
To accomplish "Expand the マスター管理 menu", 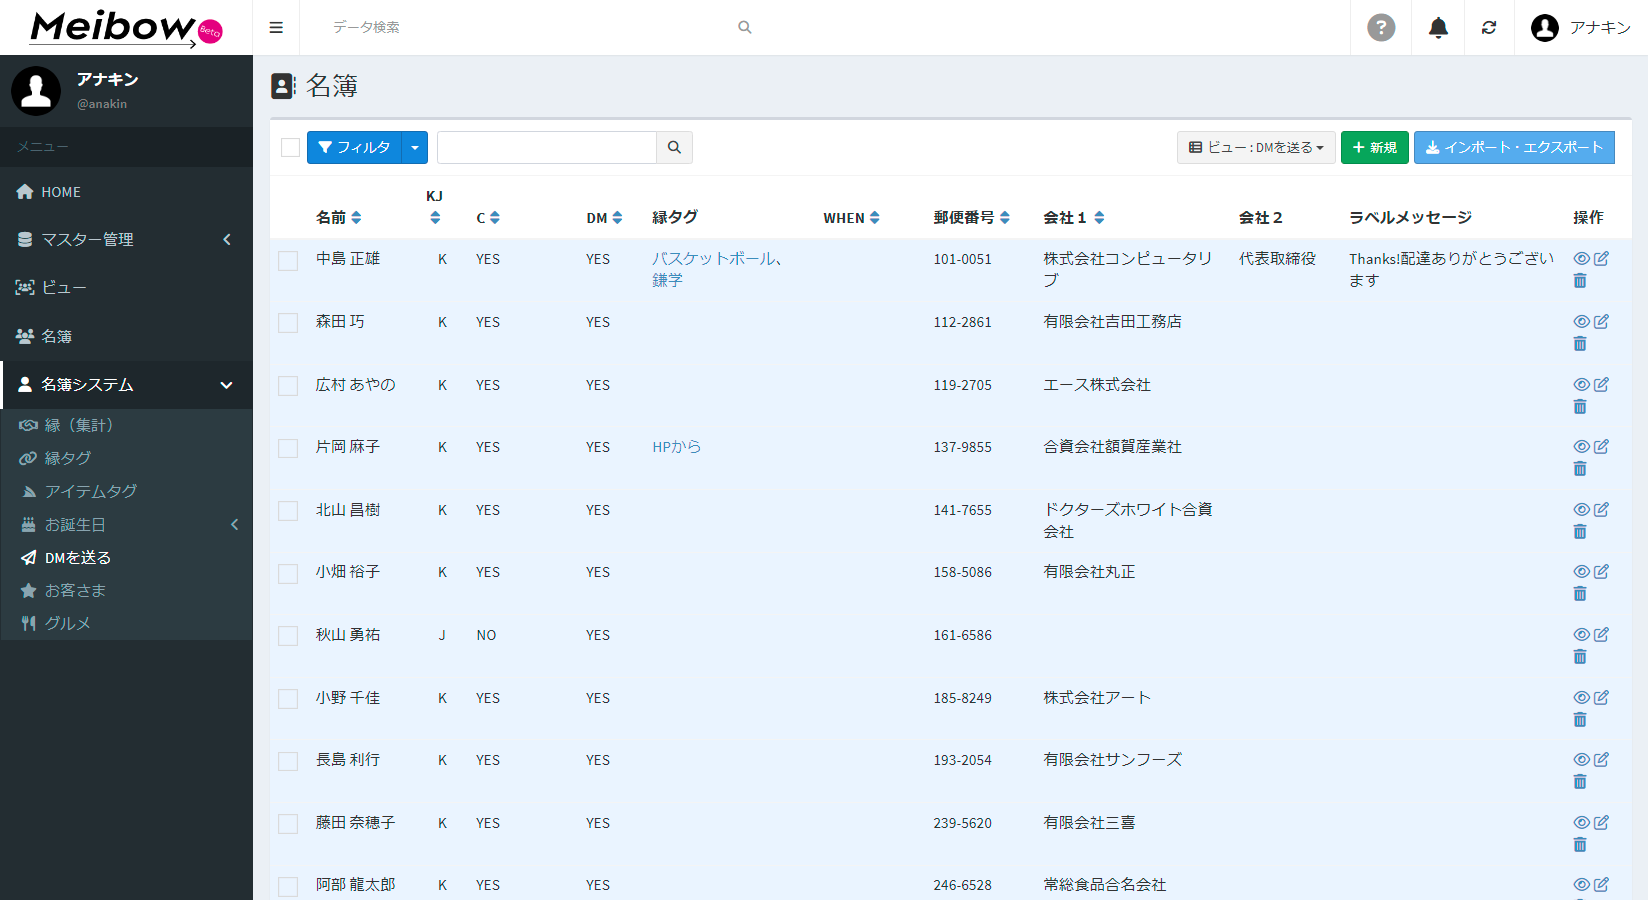I will [x=126, y=240].
